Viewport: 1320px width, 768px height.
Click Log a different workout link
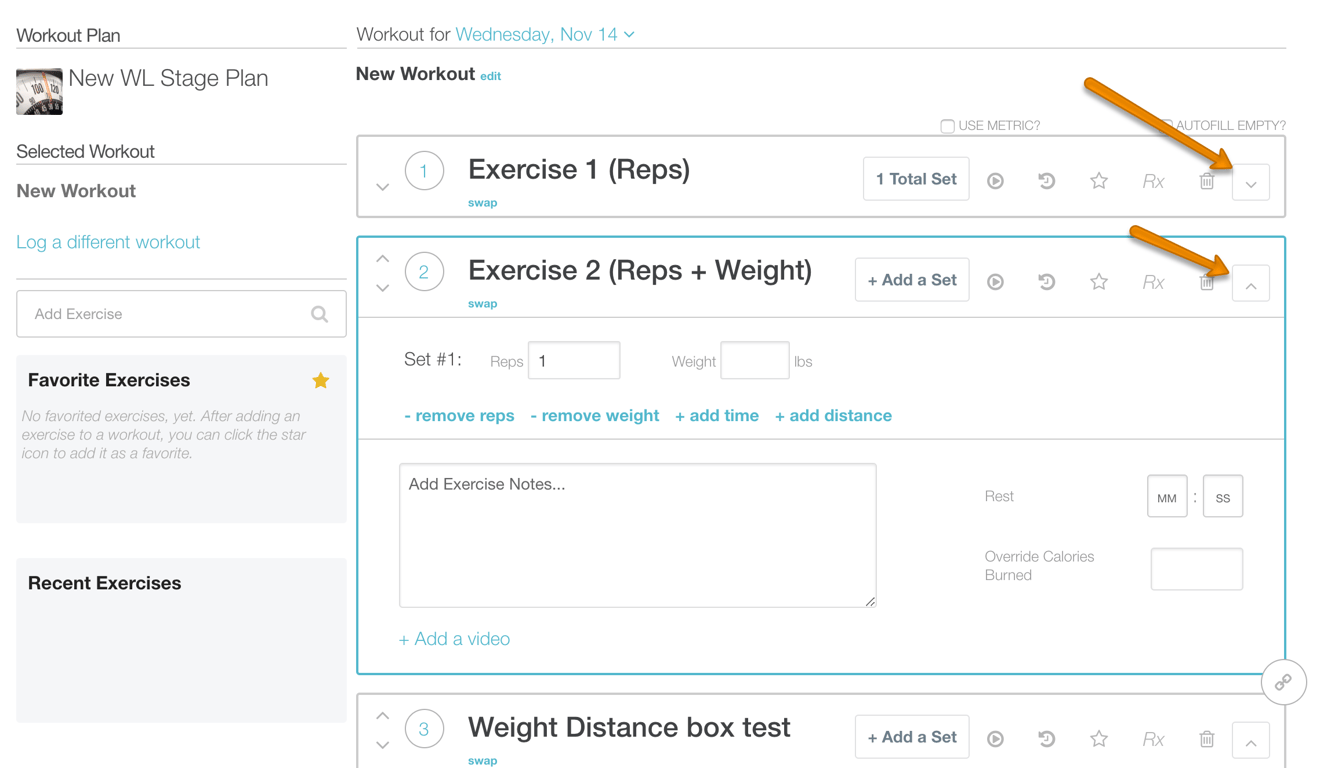coord(108,242)
